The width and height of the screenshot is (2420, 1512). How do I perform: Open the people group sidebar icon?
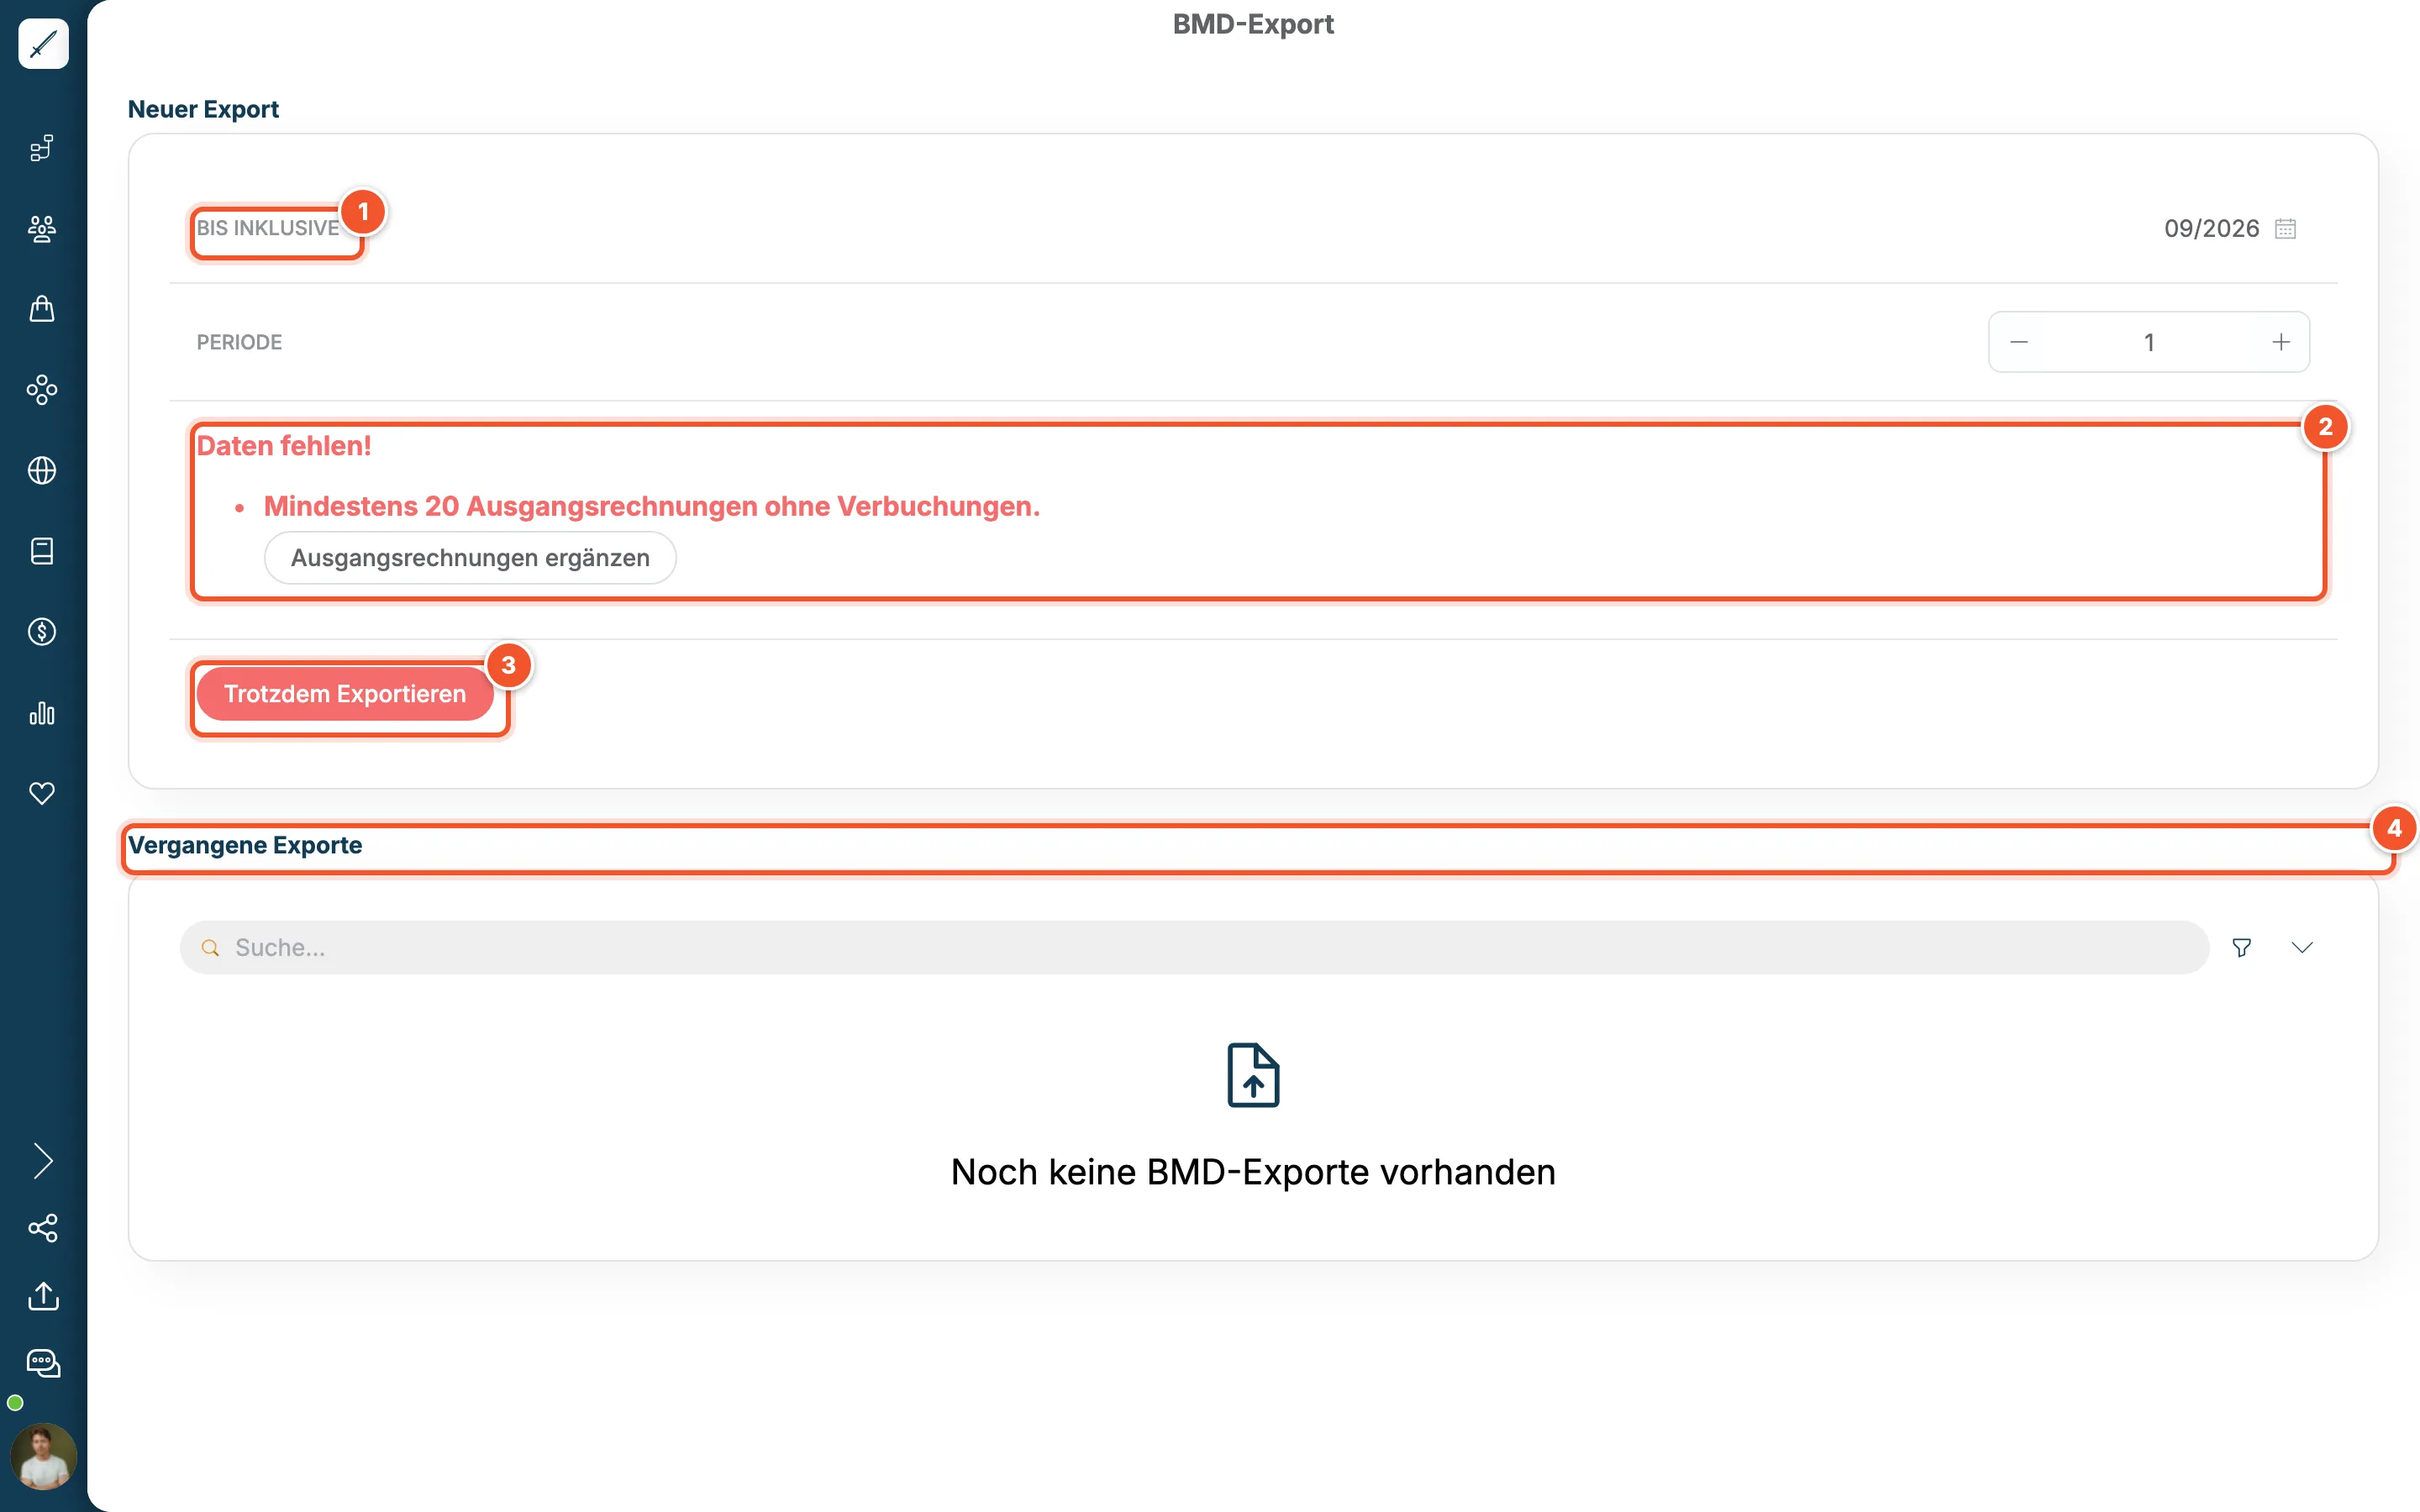tap(42, 229)
